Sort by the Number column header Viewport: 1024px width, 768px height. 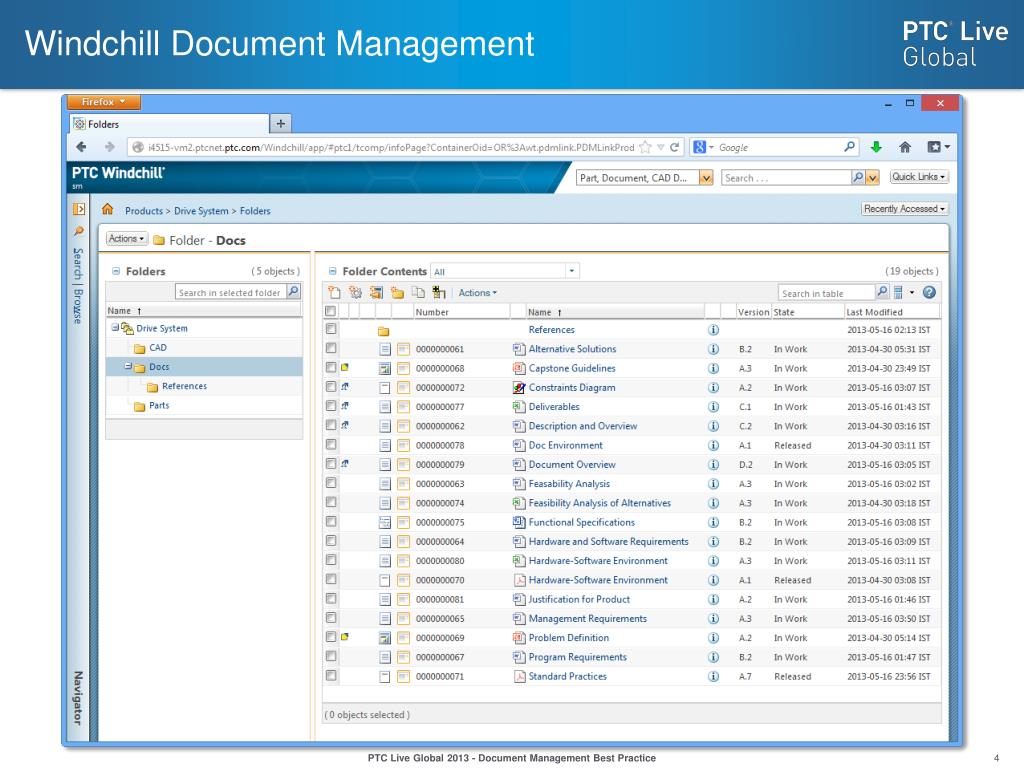[x=432, y=312]
